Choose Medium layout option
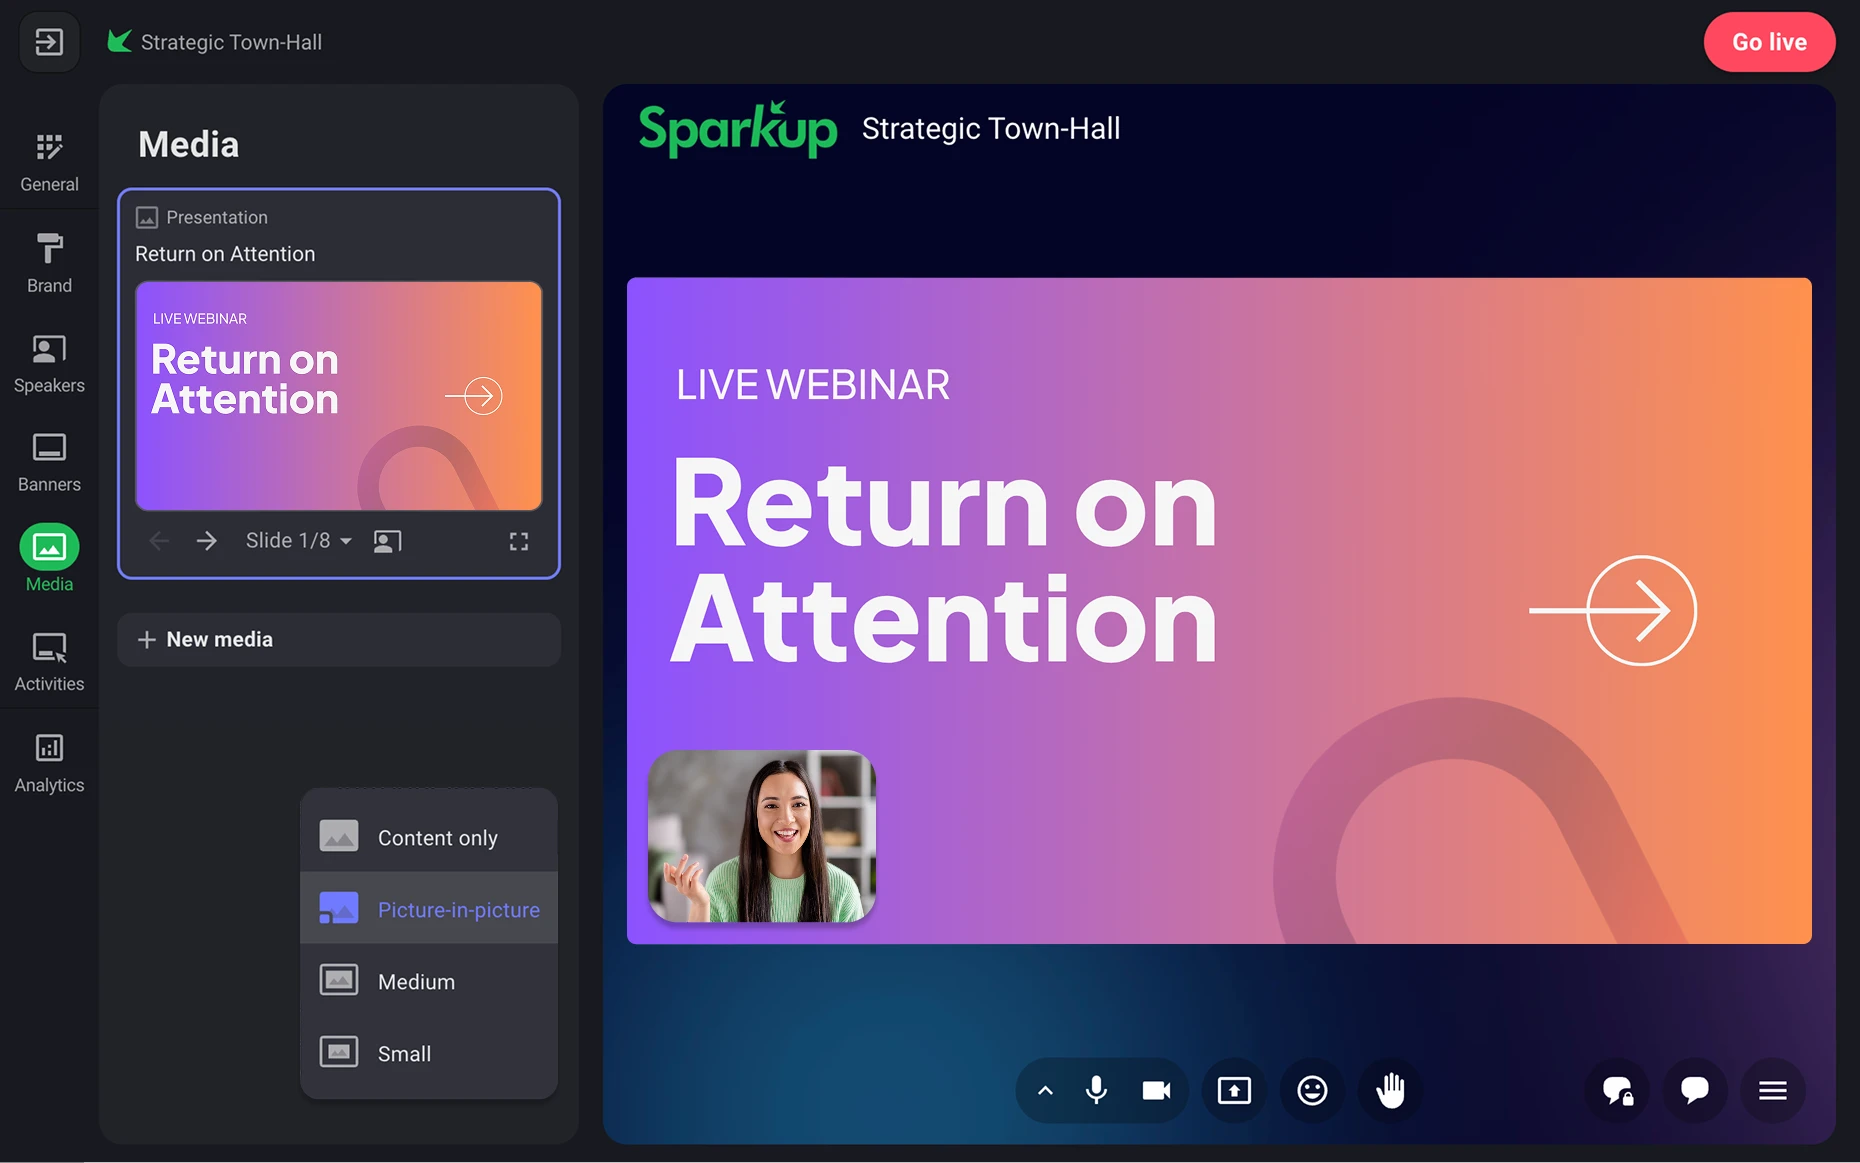The width and height of the screenshot is (1860, 1163). pos(429,980)
